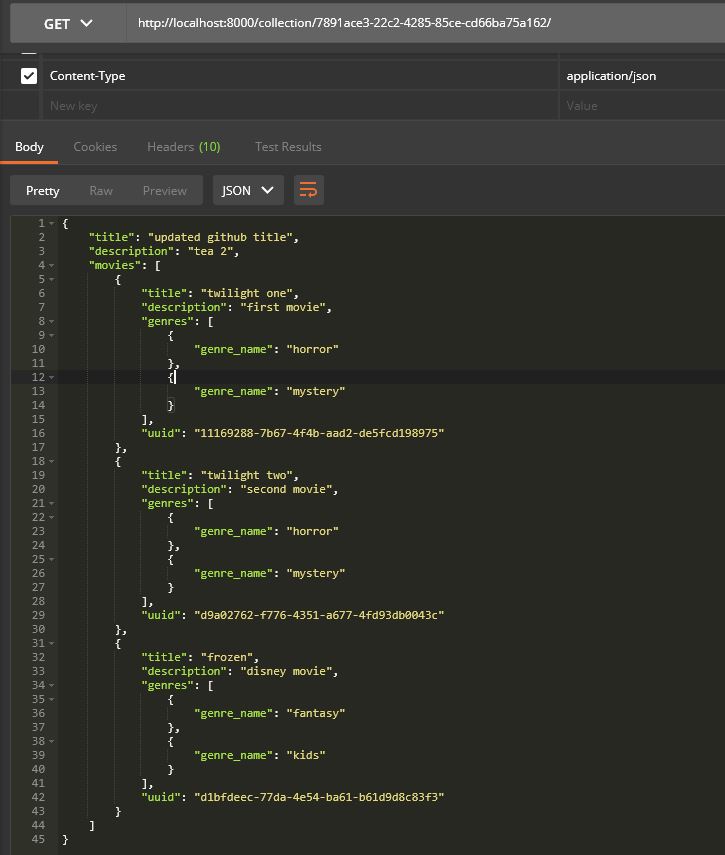Viewport: 725px width, 855px height.
Task: Click the "second movie" description value
Action: (286, 490)
